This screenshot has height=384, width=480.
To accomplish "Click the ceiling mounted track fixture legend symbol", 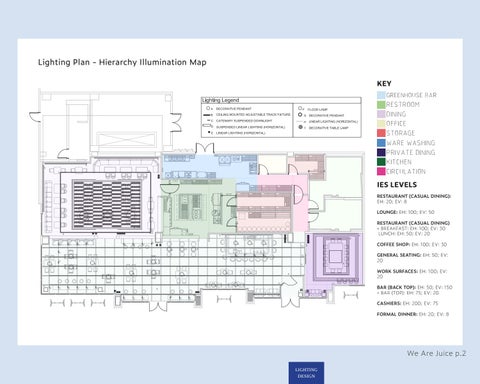I will pyautogui.click(x=208, y=115).
